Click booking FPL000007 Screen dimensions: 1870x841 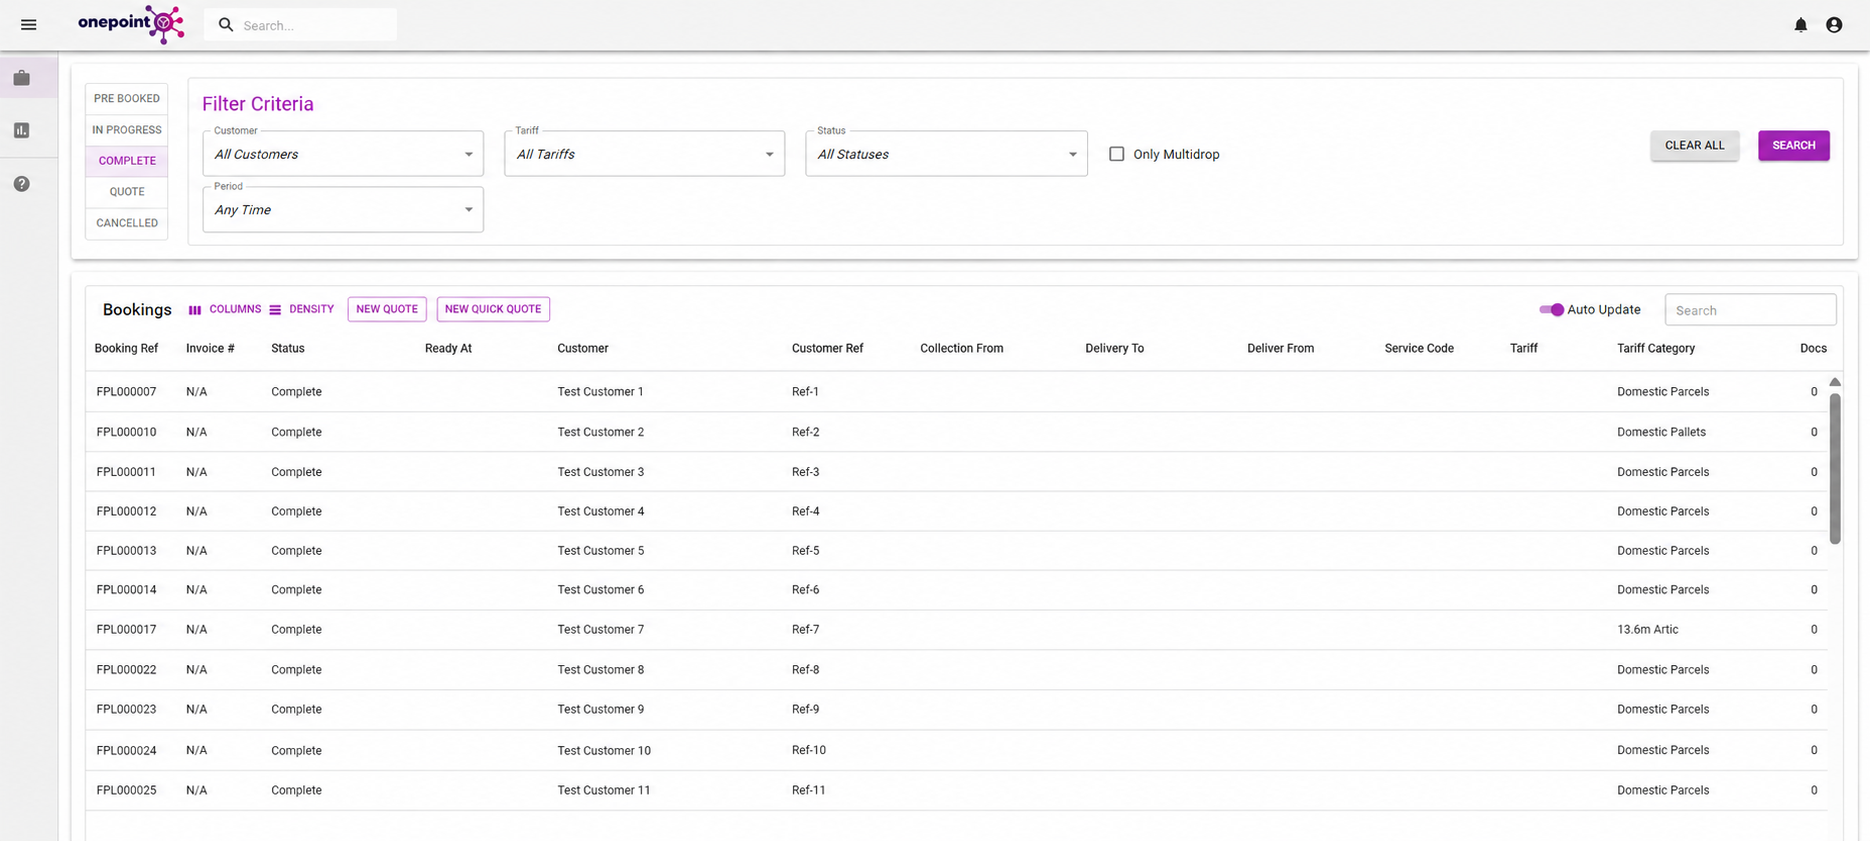(126, 392)
